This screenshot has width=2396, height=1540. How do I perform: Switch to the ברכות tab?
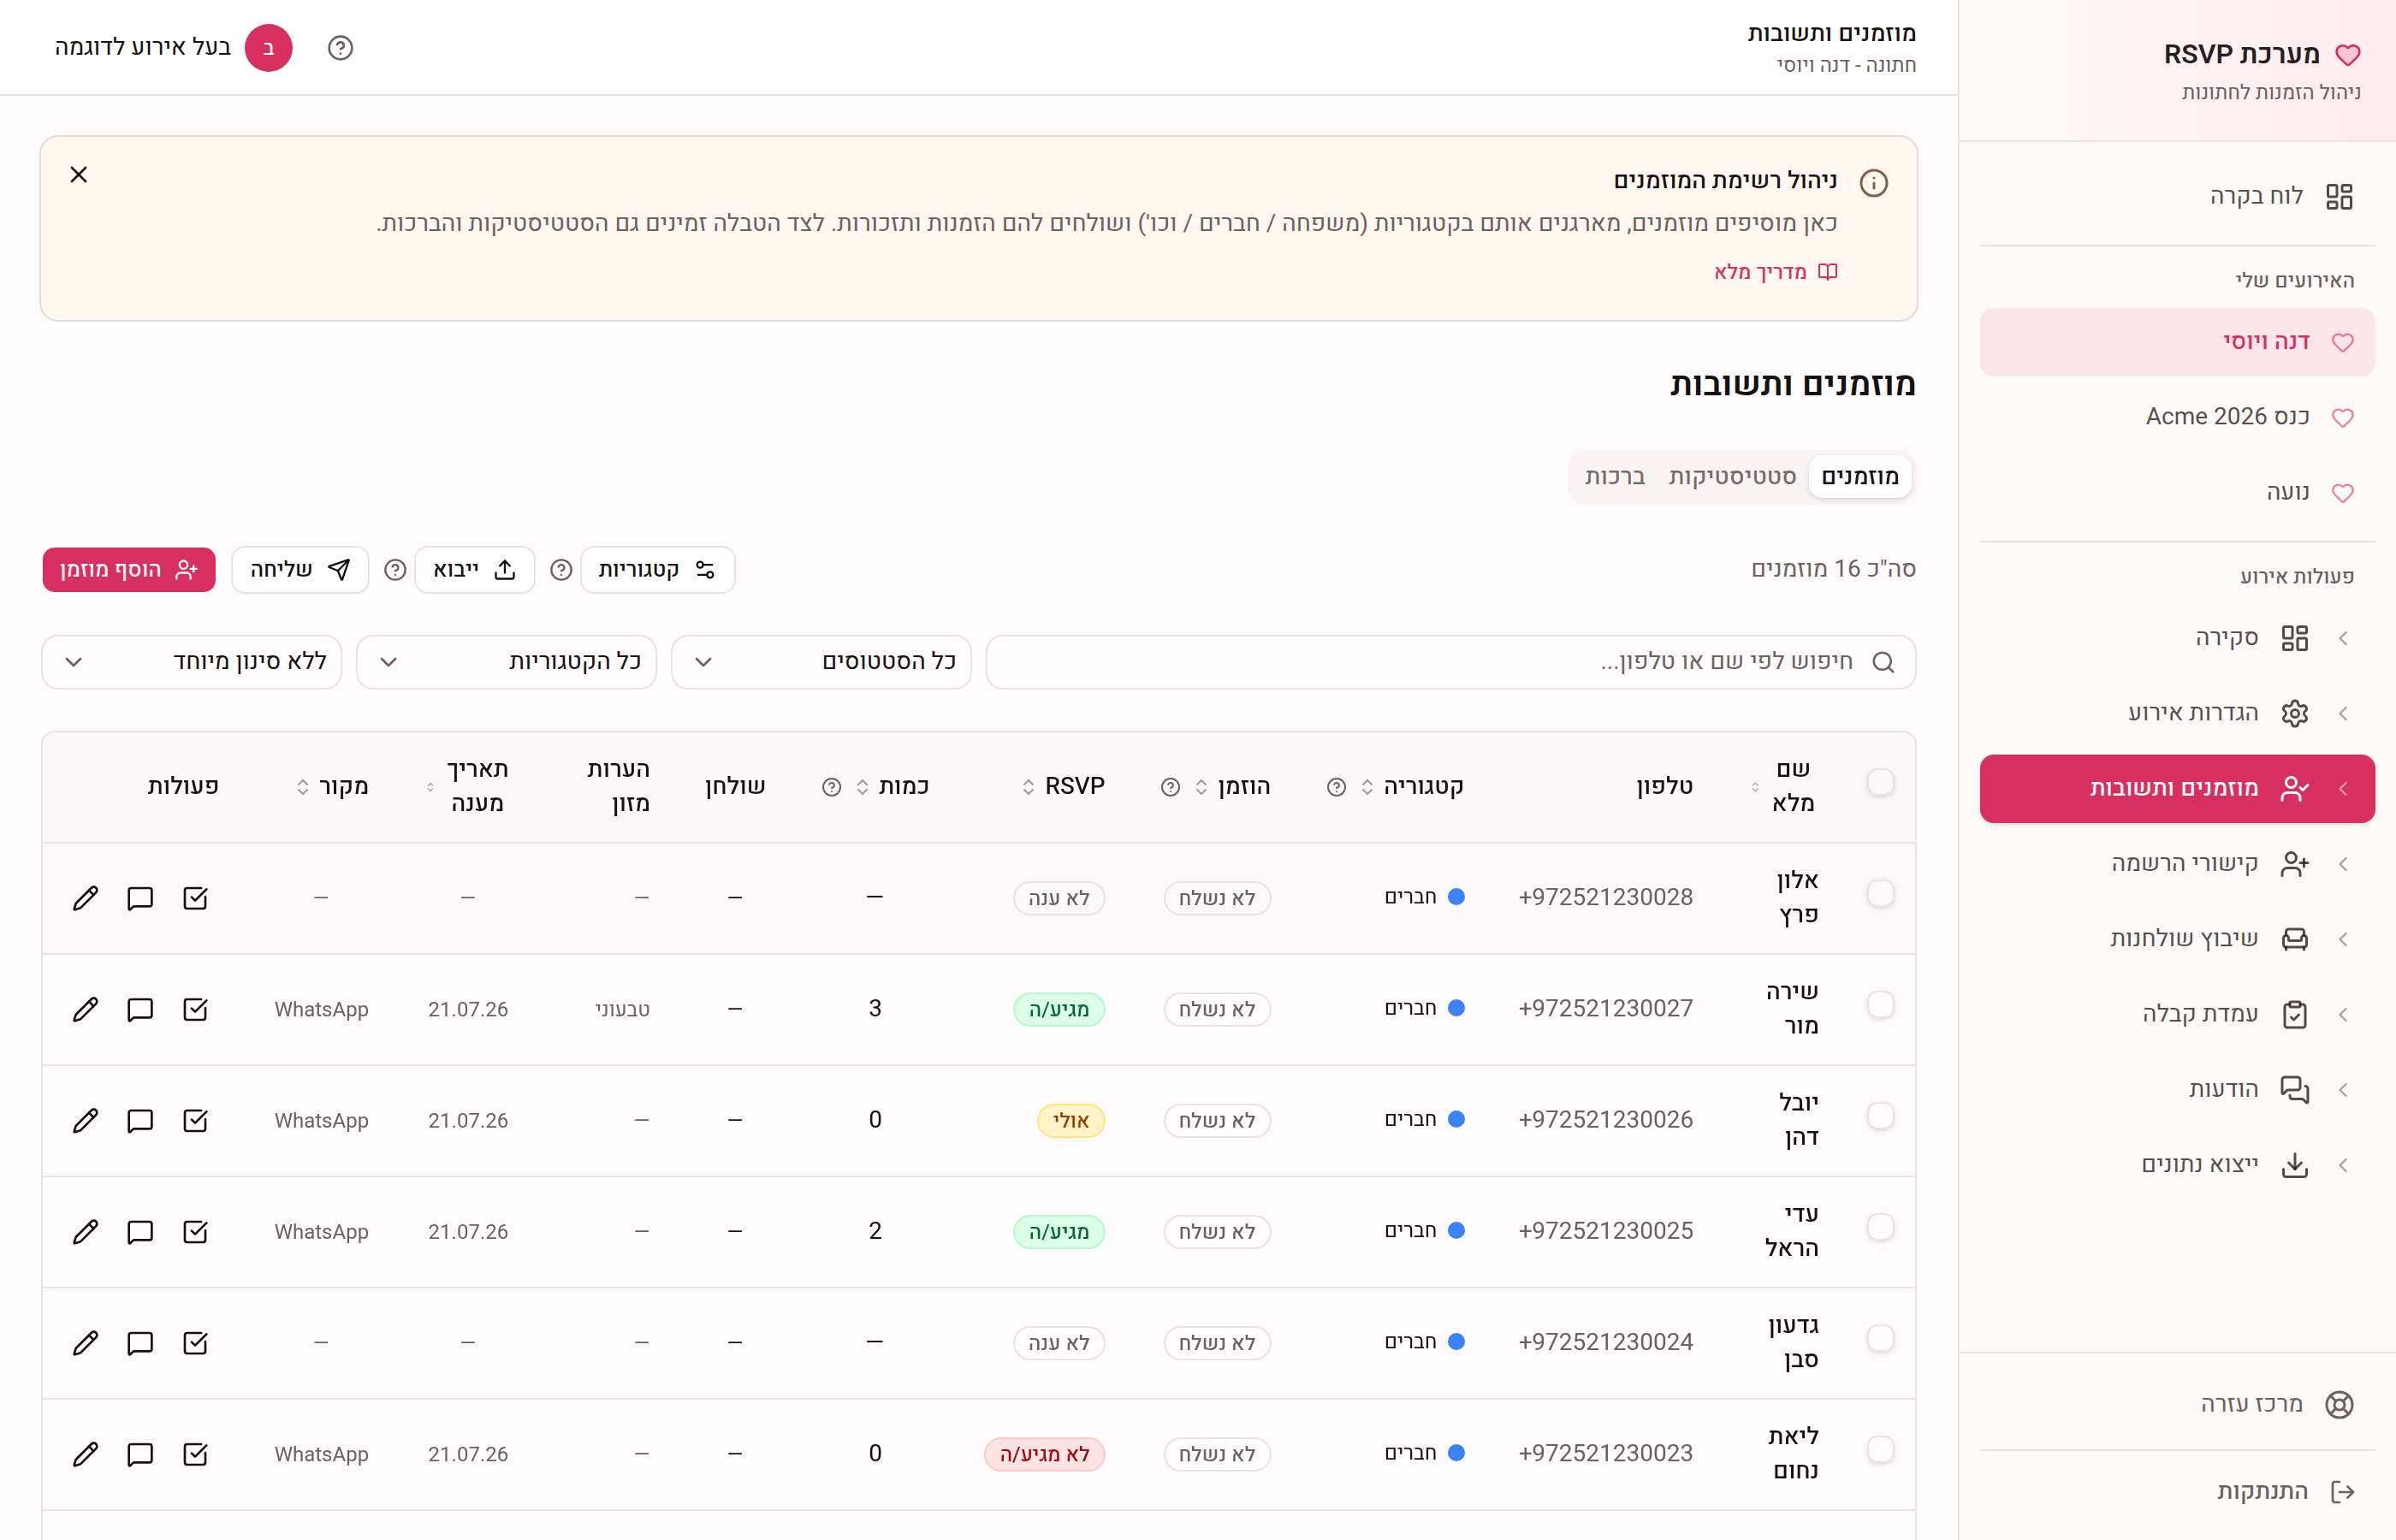1614,477
